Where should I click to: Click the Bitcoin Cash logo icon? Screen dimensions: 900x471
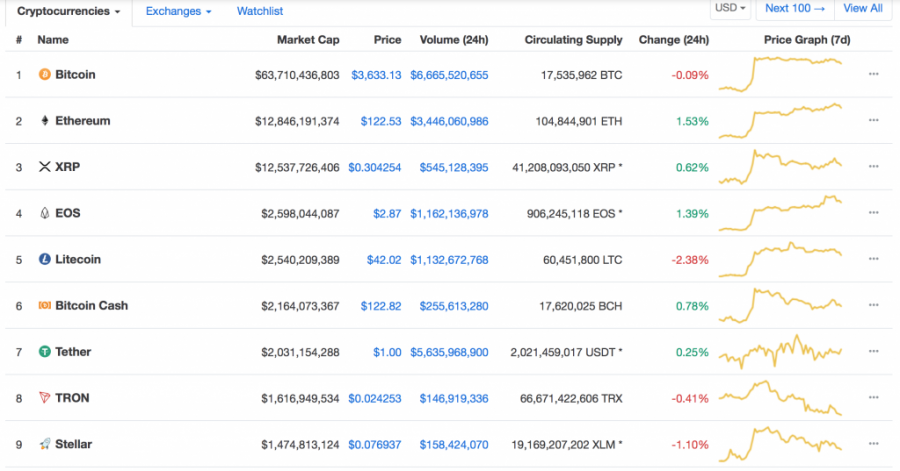point(44,305)
